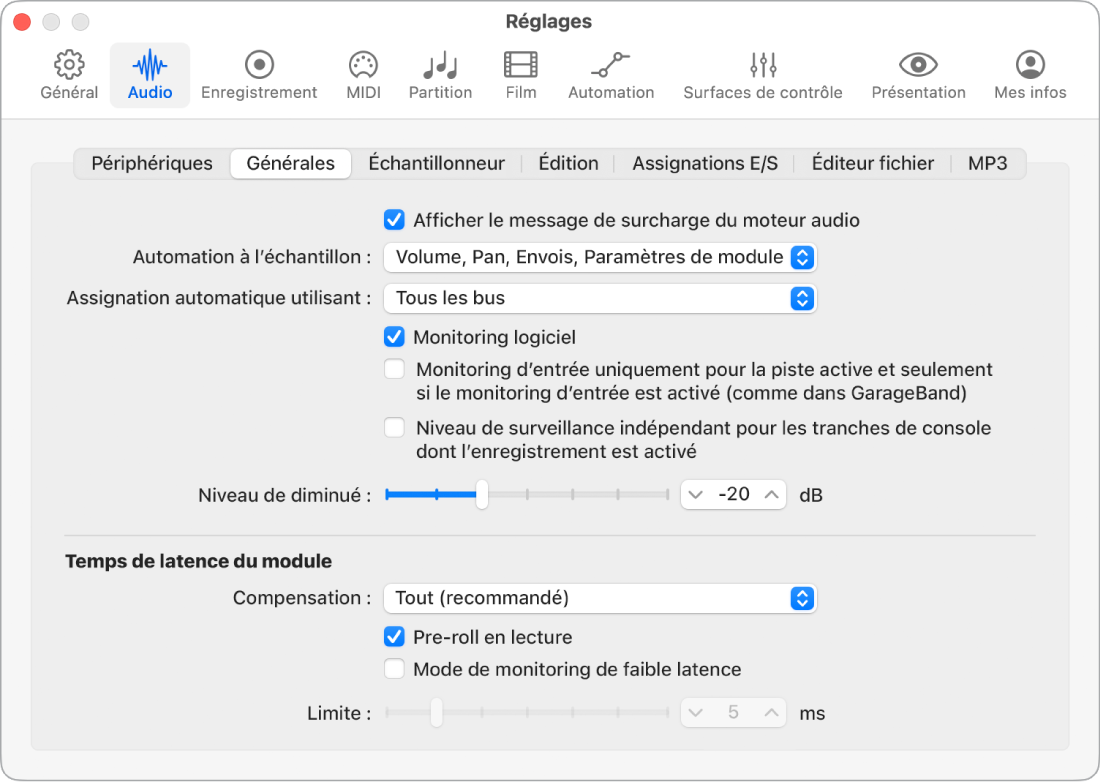1101x782 pixels.
Task: Switch to Partition music notes icon
Action: click(440, 66)
